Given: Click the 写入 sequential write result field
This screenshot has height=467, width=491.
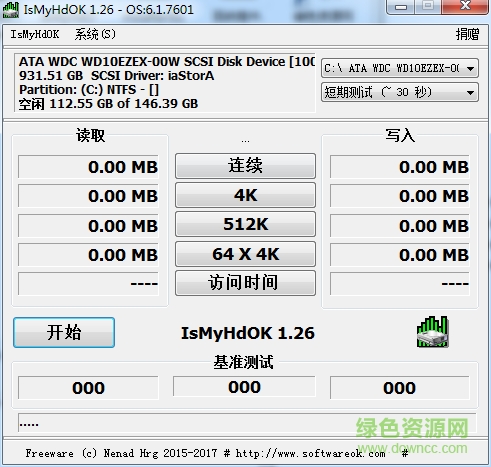Looking at the screenshot, I should 400,167.
